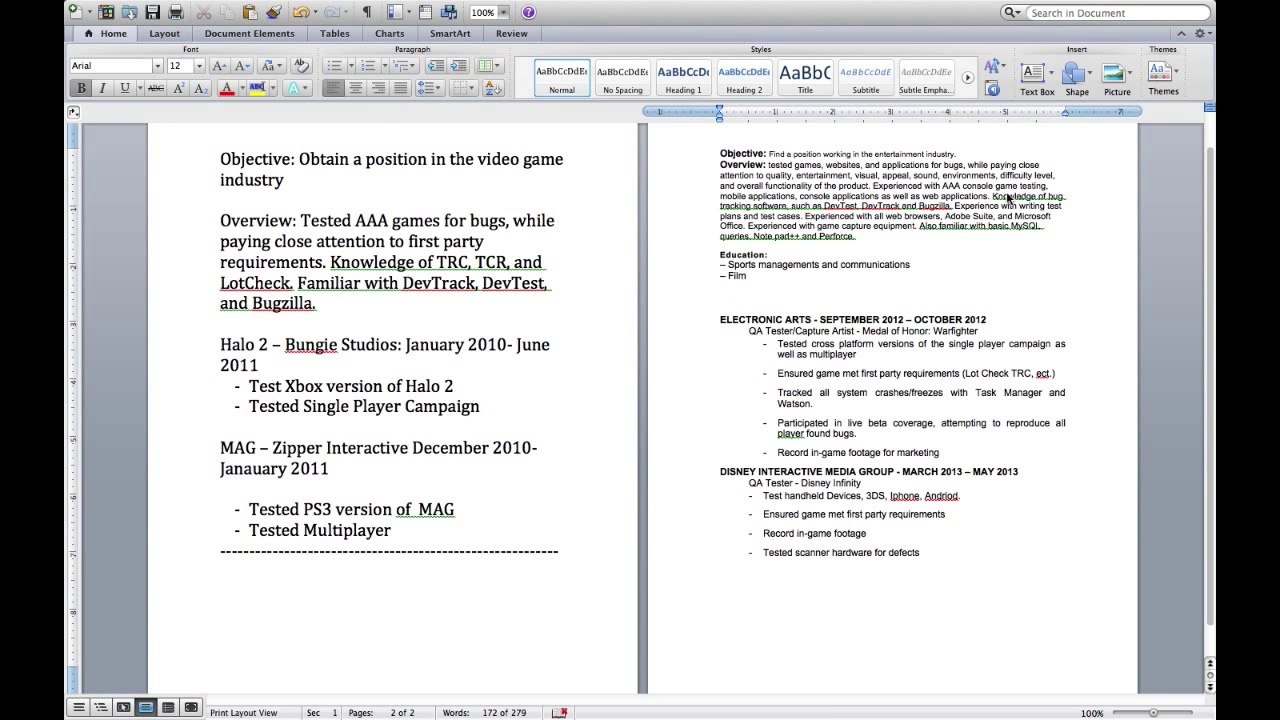This screenshot has height=720, width=1280.
Task: Open the Media Browser icon
Action: point(449,12)
